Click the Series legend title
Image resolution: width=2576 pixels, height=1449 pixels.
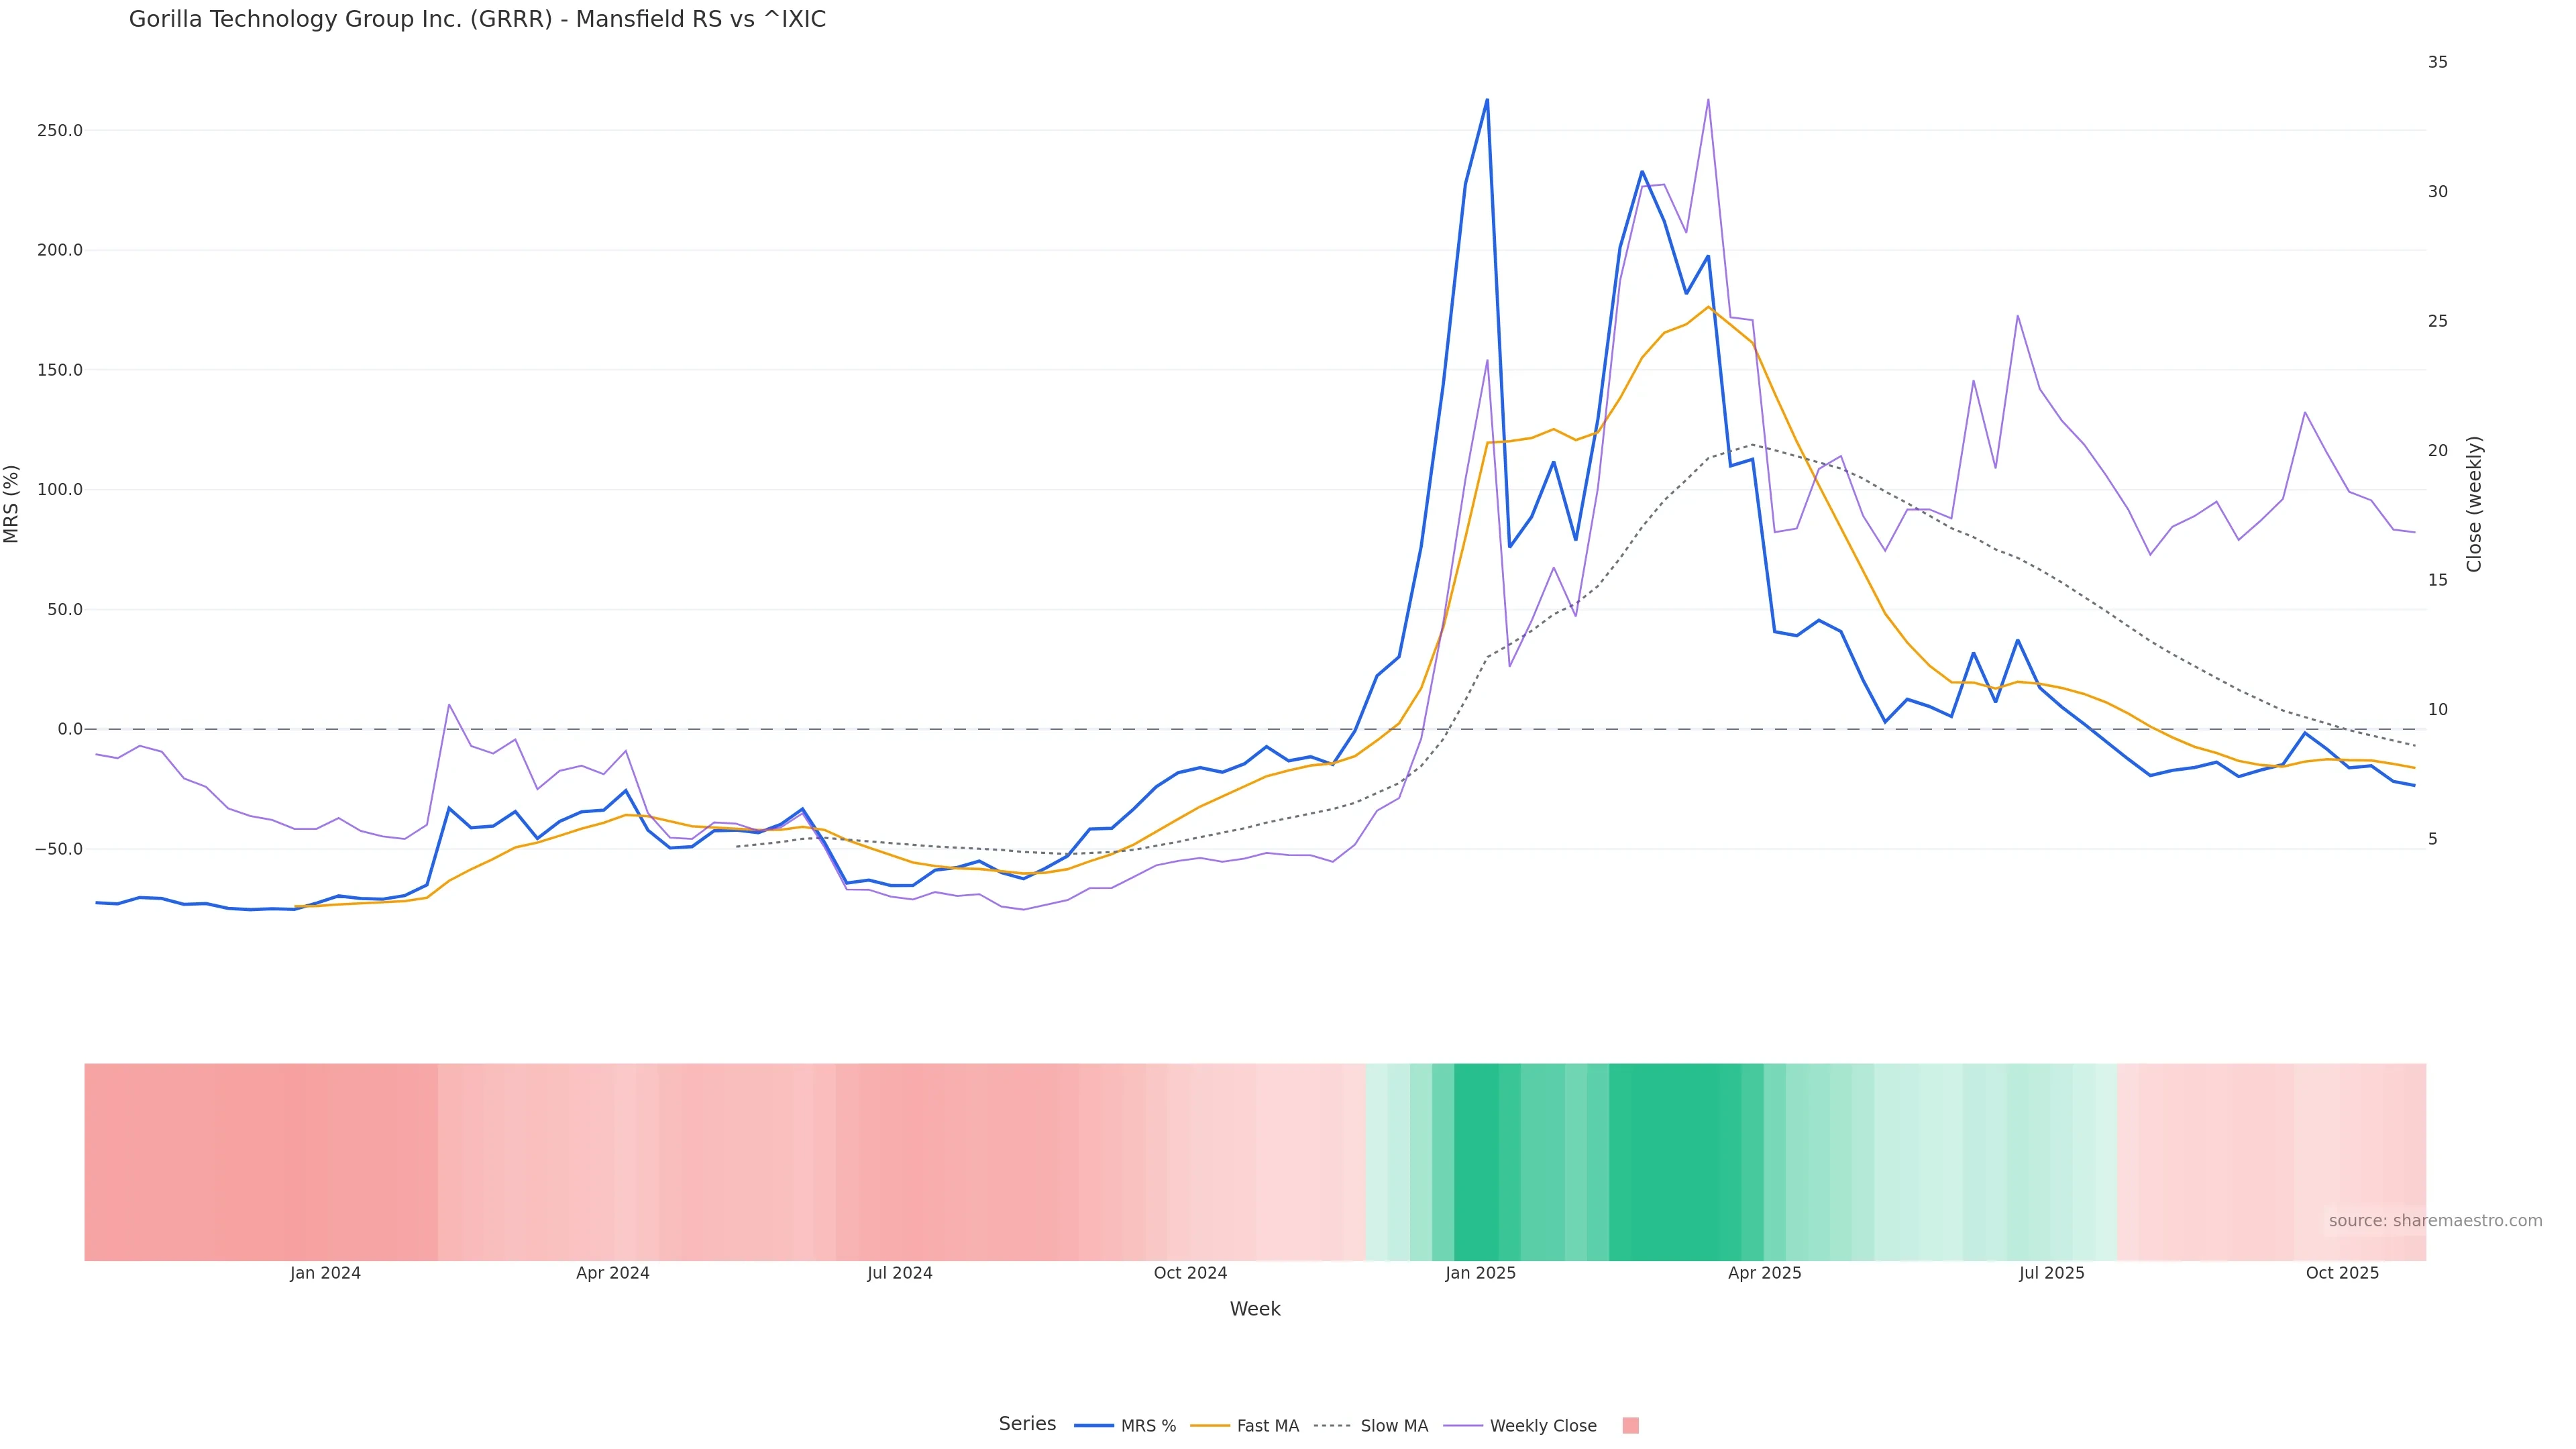pos(1027,1424)
